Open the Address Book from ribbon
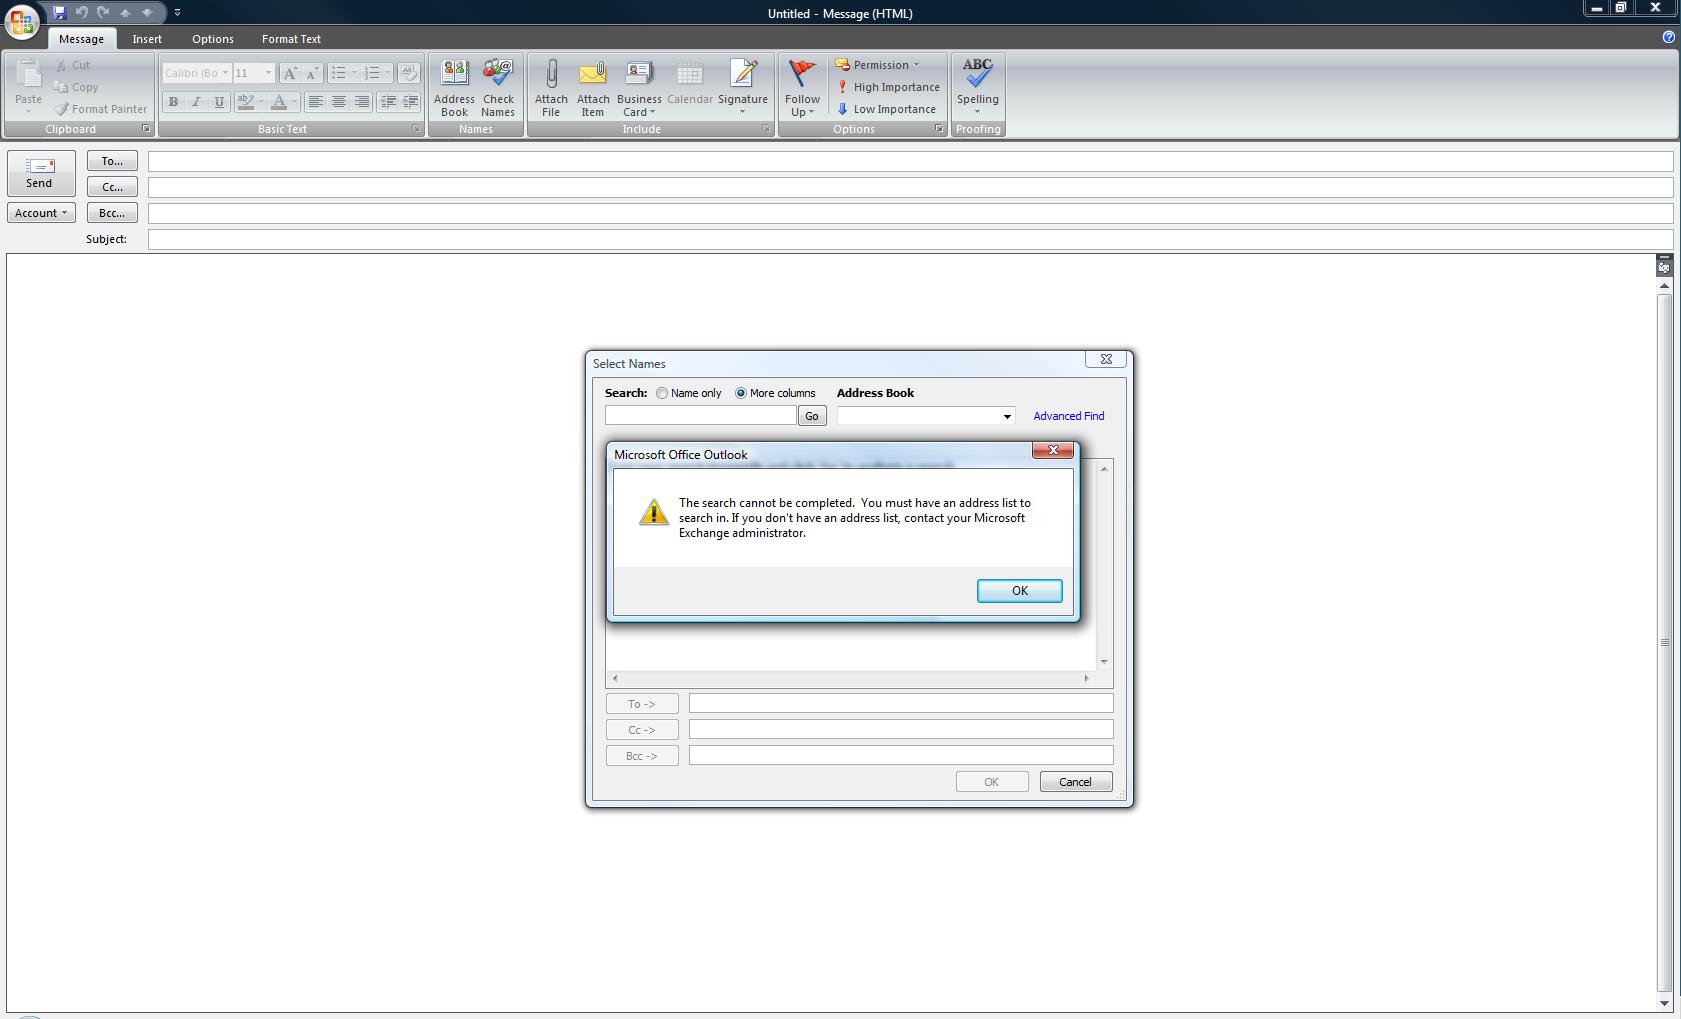Image resolution: width=1681 pixels, height=1019 pixels. 454,88
